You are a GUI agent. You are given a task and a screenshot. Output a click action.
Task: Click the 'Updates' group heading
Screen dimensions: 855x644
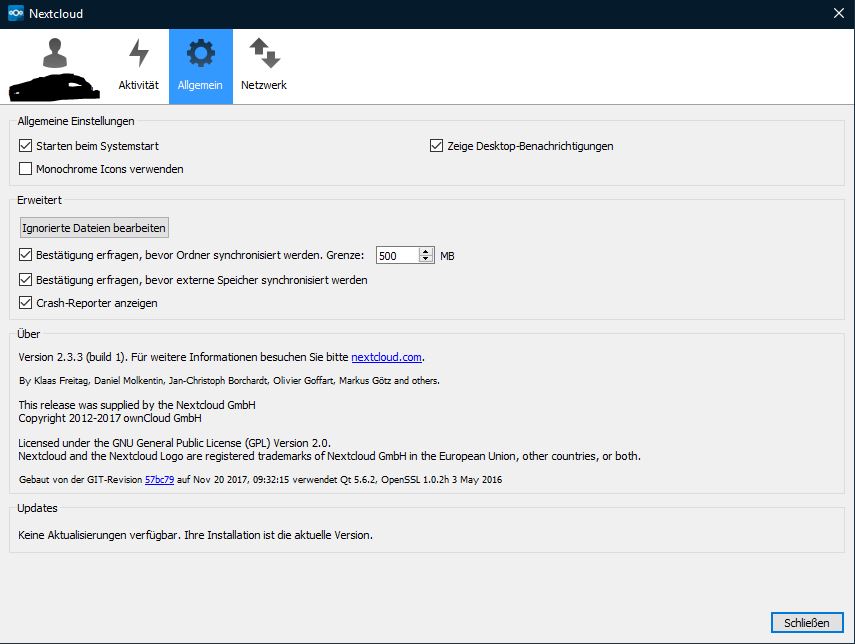click(x=37, y=508)
